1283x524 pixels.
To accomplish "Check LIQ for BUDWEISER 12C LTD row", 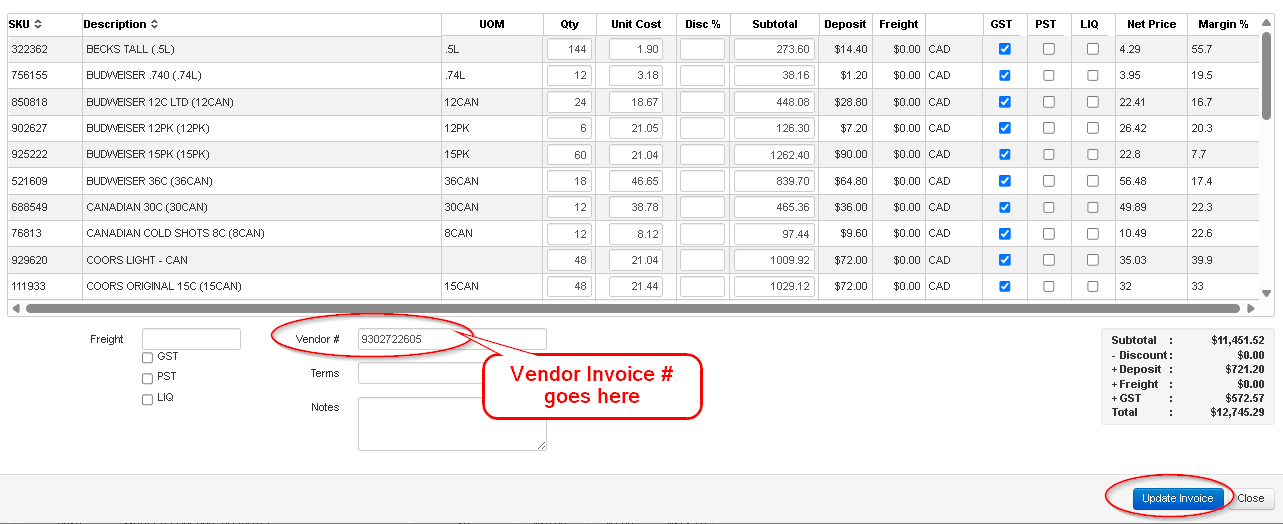I will [1092, 102].
